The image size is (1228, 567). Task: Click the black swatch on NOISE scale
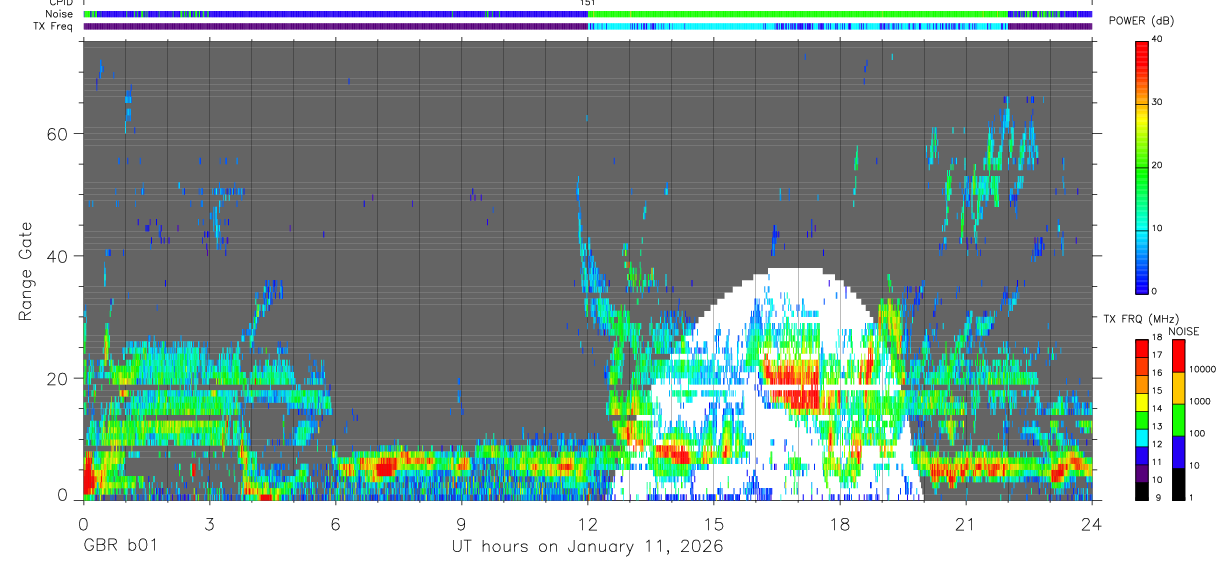pyautogui.click(x=1180, y=484)
